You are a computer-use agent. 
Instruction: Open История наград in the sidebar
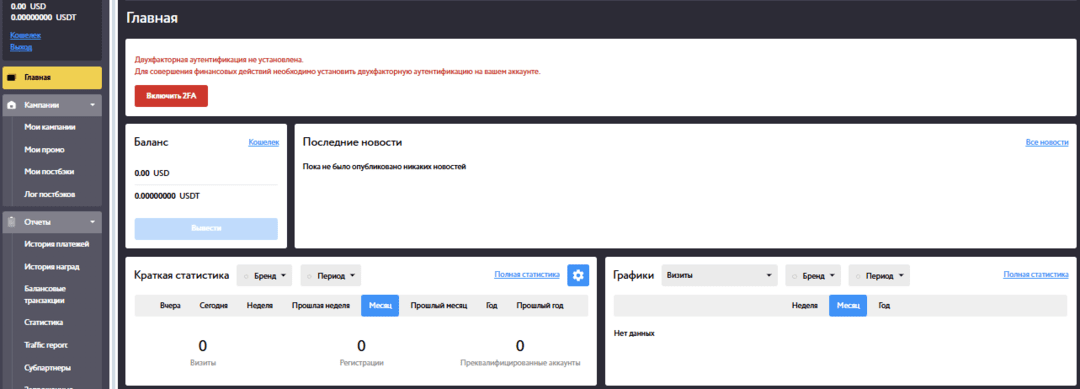point(52,266)
